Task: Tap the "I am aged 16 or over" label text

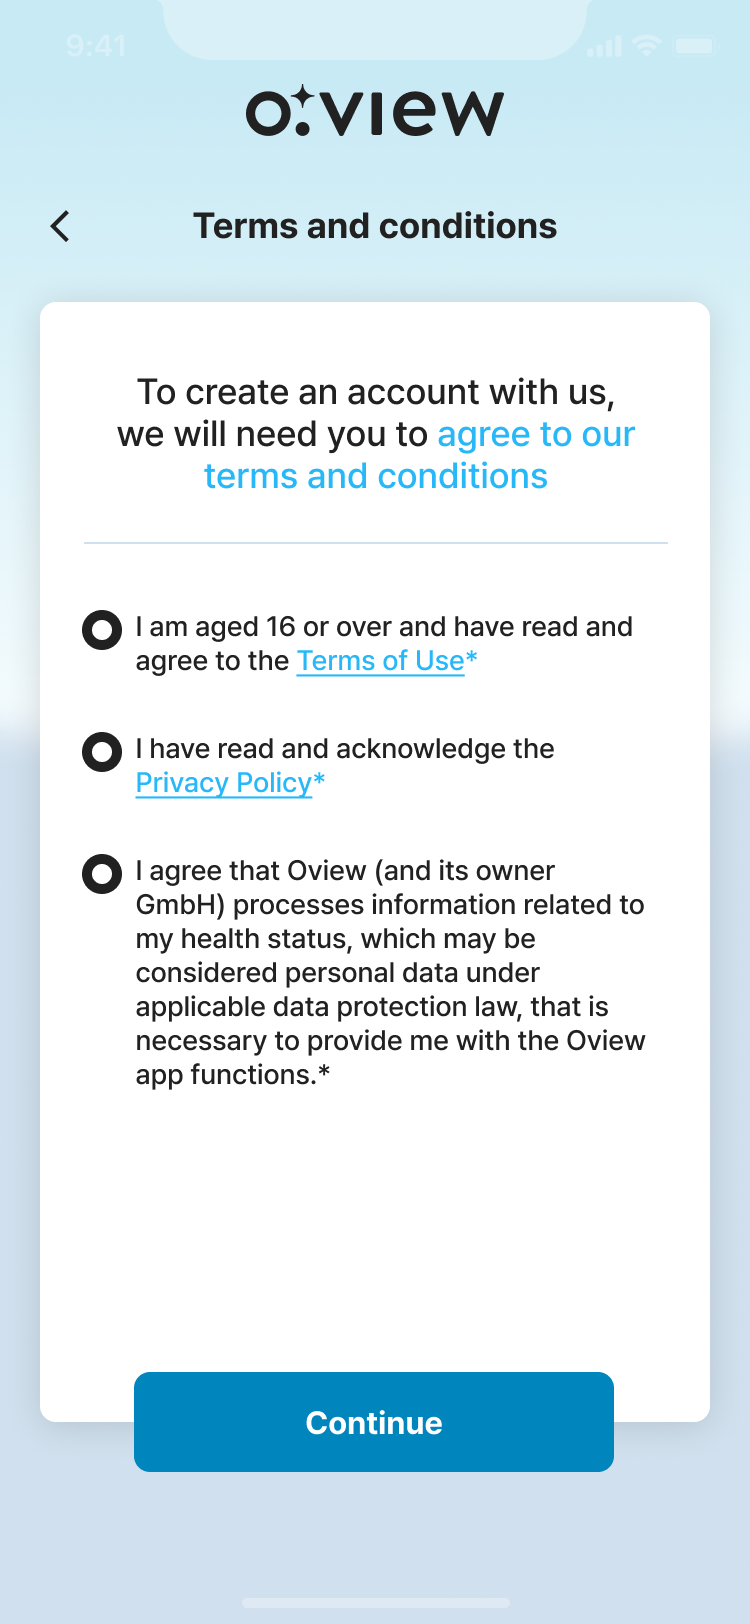Action: tap(384, 627)
